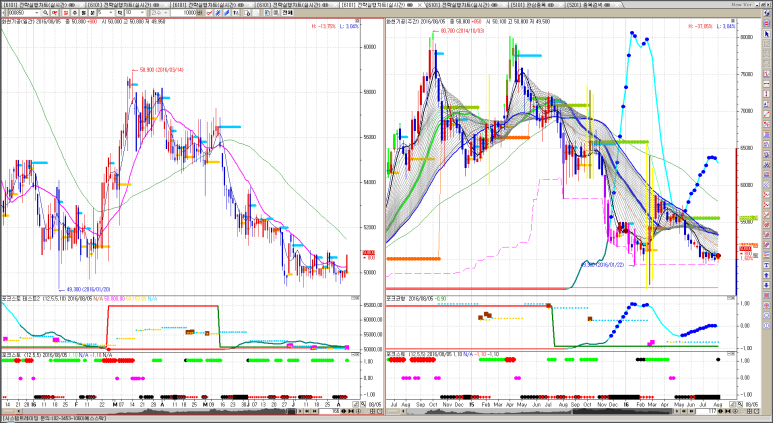Click the small box button atop the weekly chart pane
Viewport: 773px width, 423px height.
pos(734,21)
